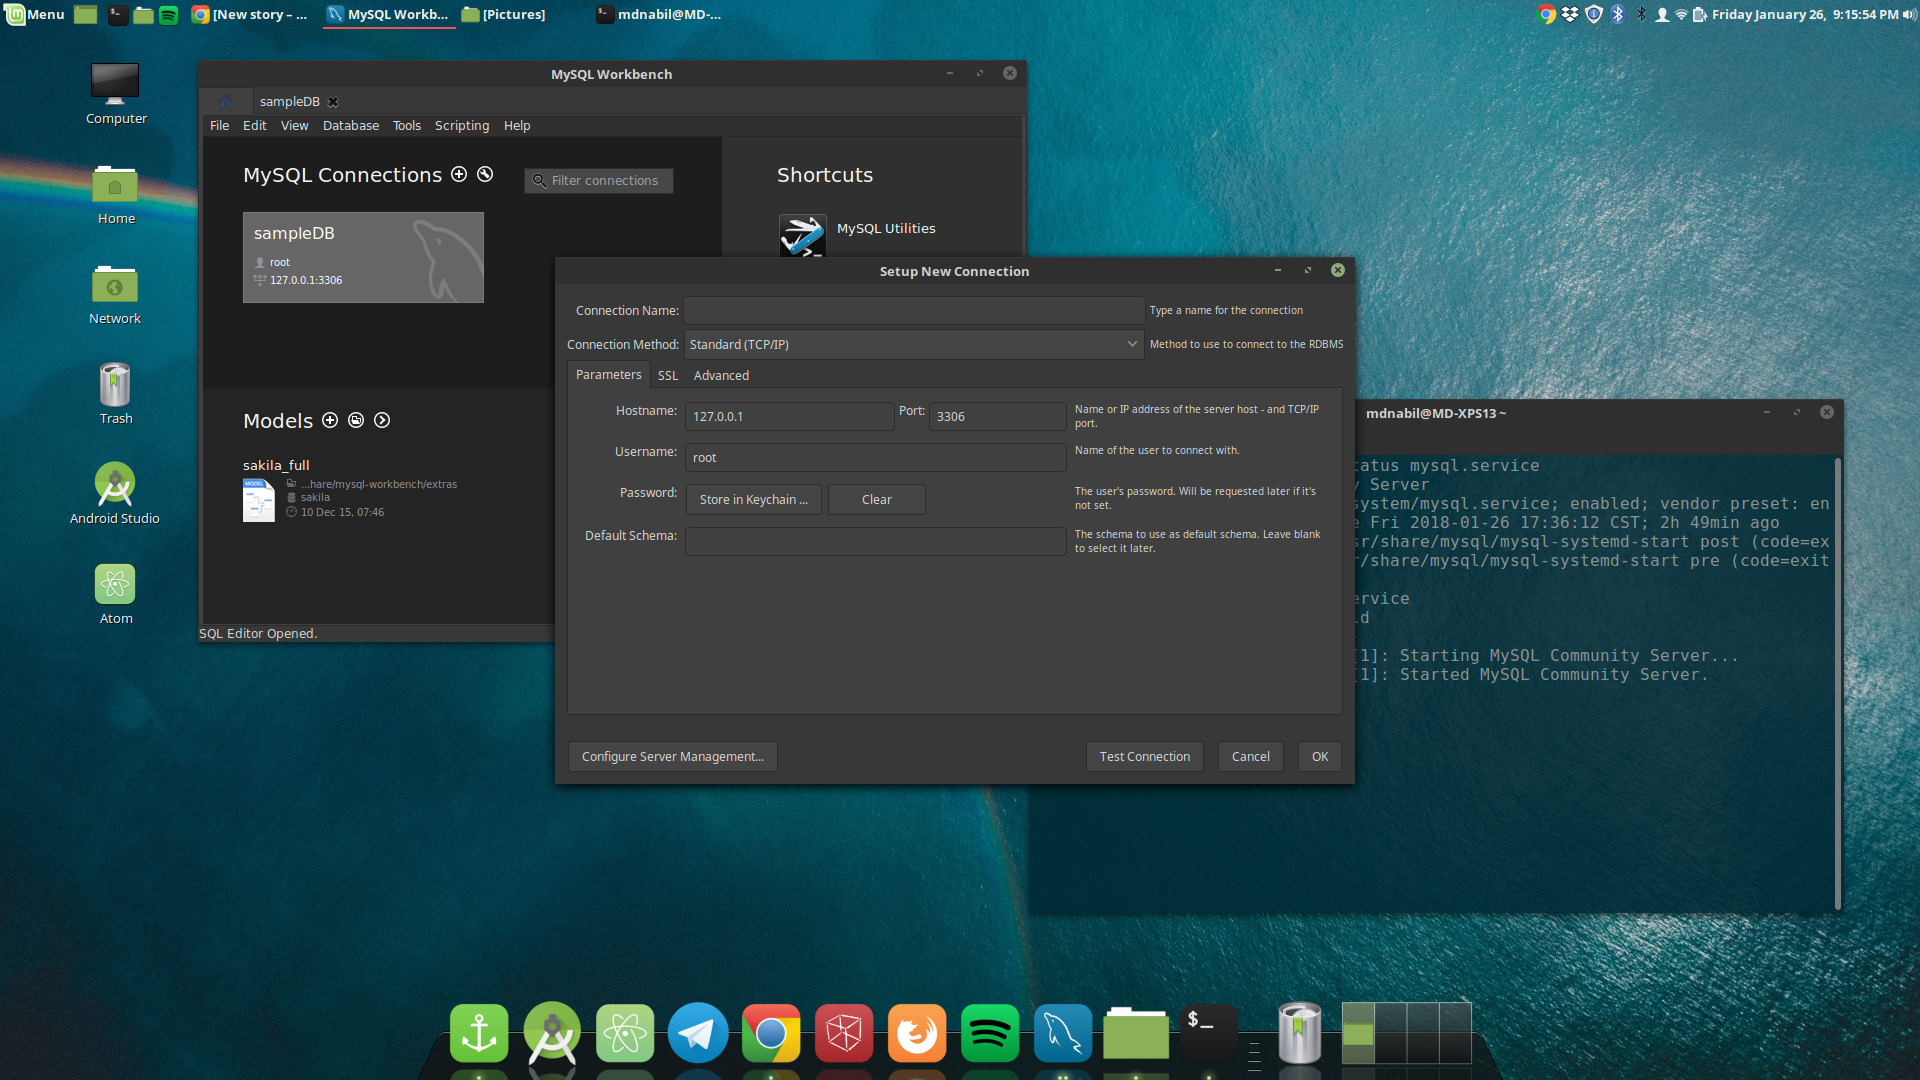The width and height of the screenshot is (1920, 1080).
Task: Open the Tools menu in Workbench
Action: 406,125
